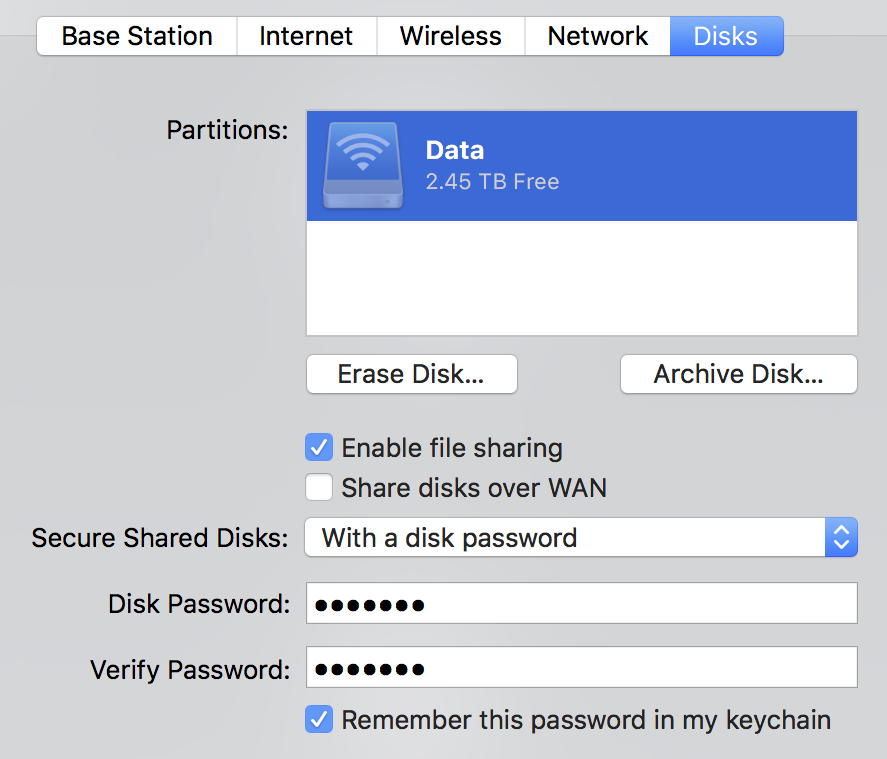Click the "2.45 TB Free" text
Image resolution: width=887 pixels, height=759 pixels.
(492, 182)
